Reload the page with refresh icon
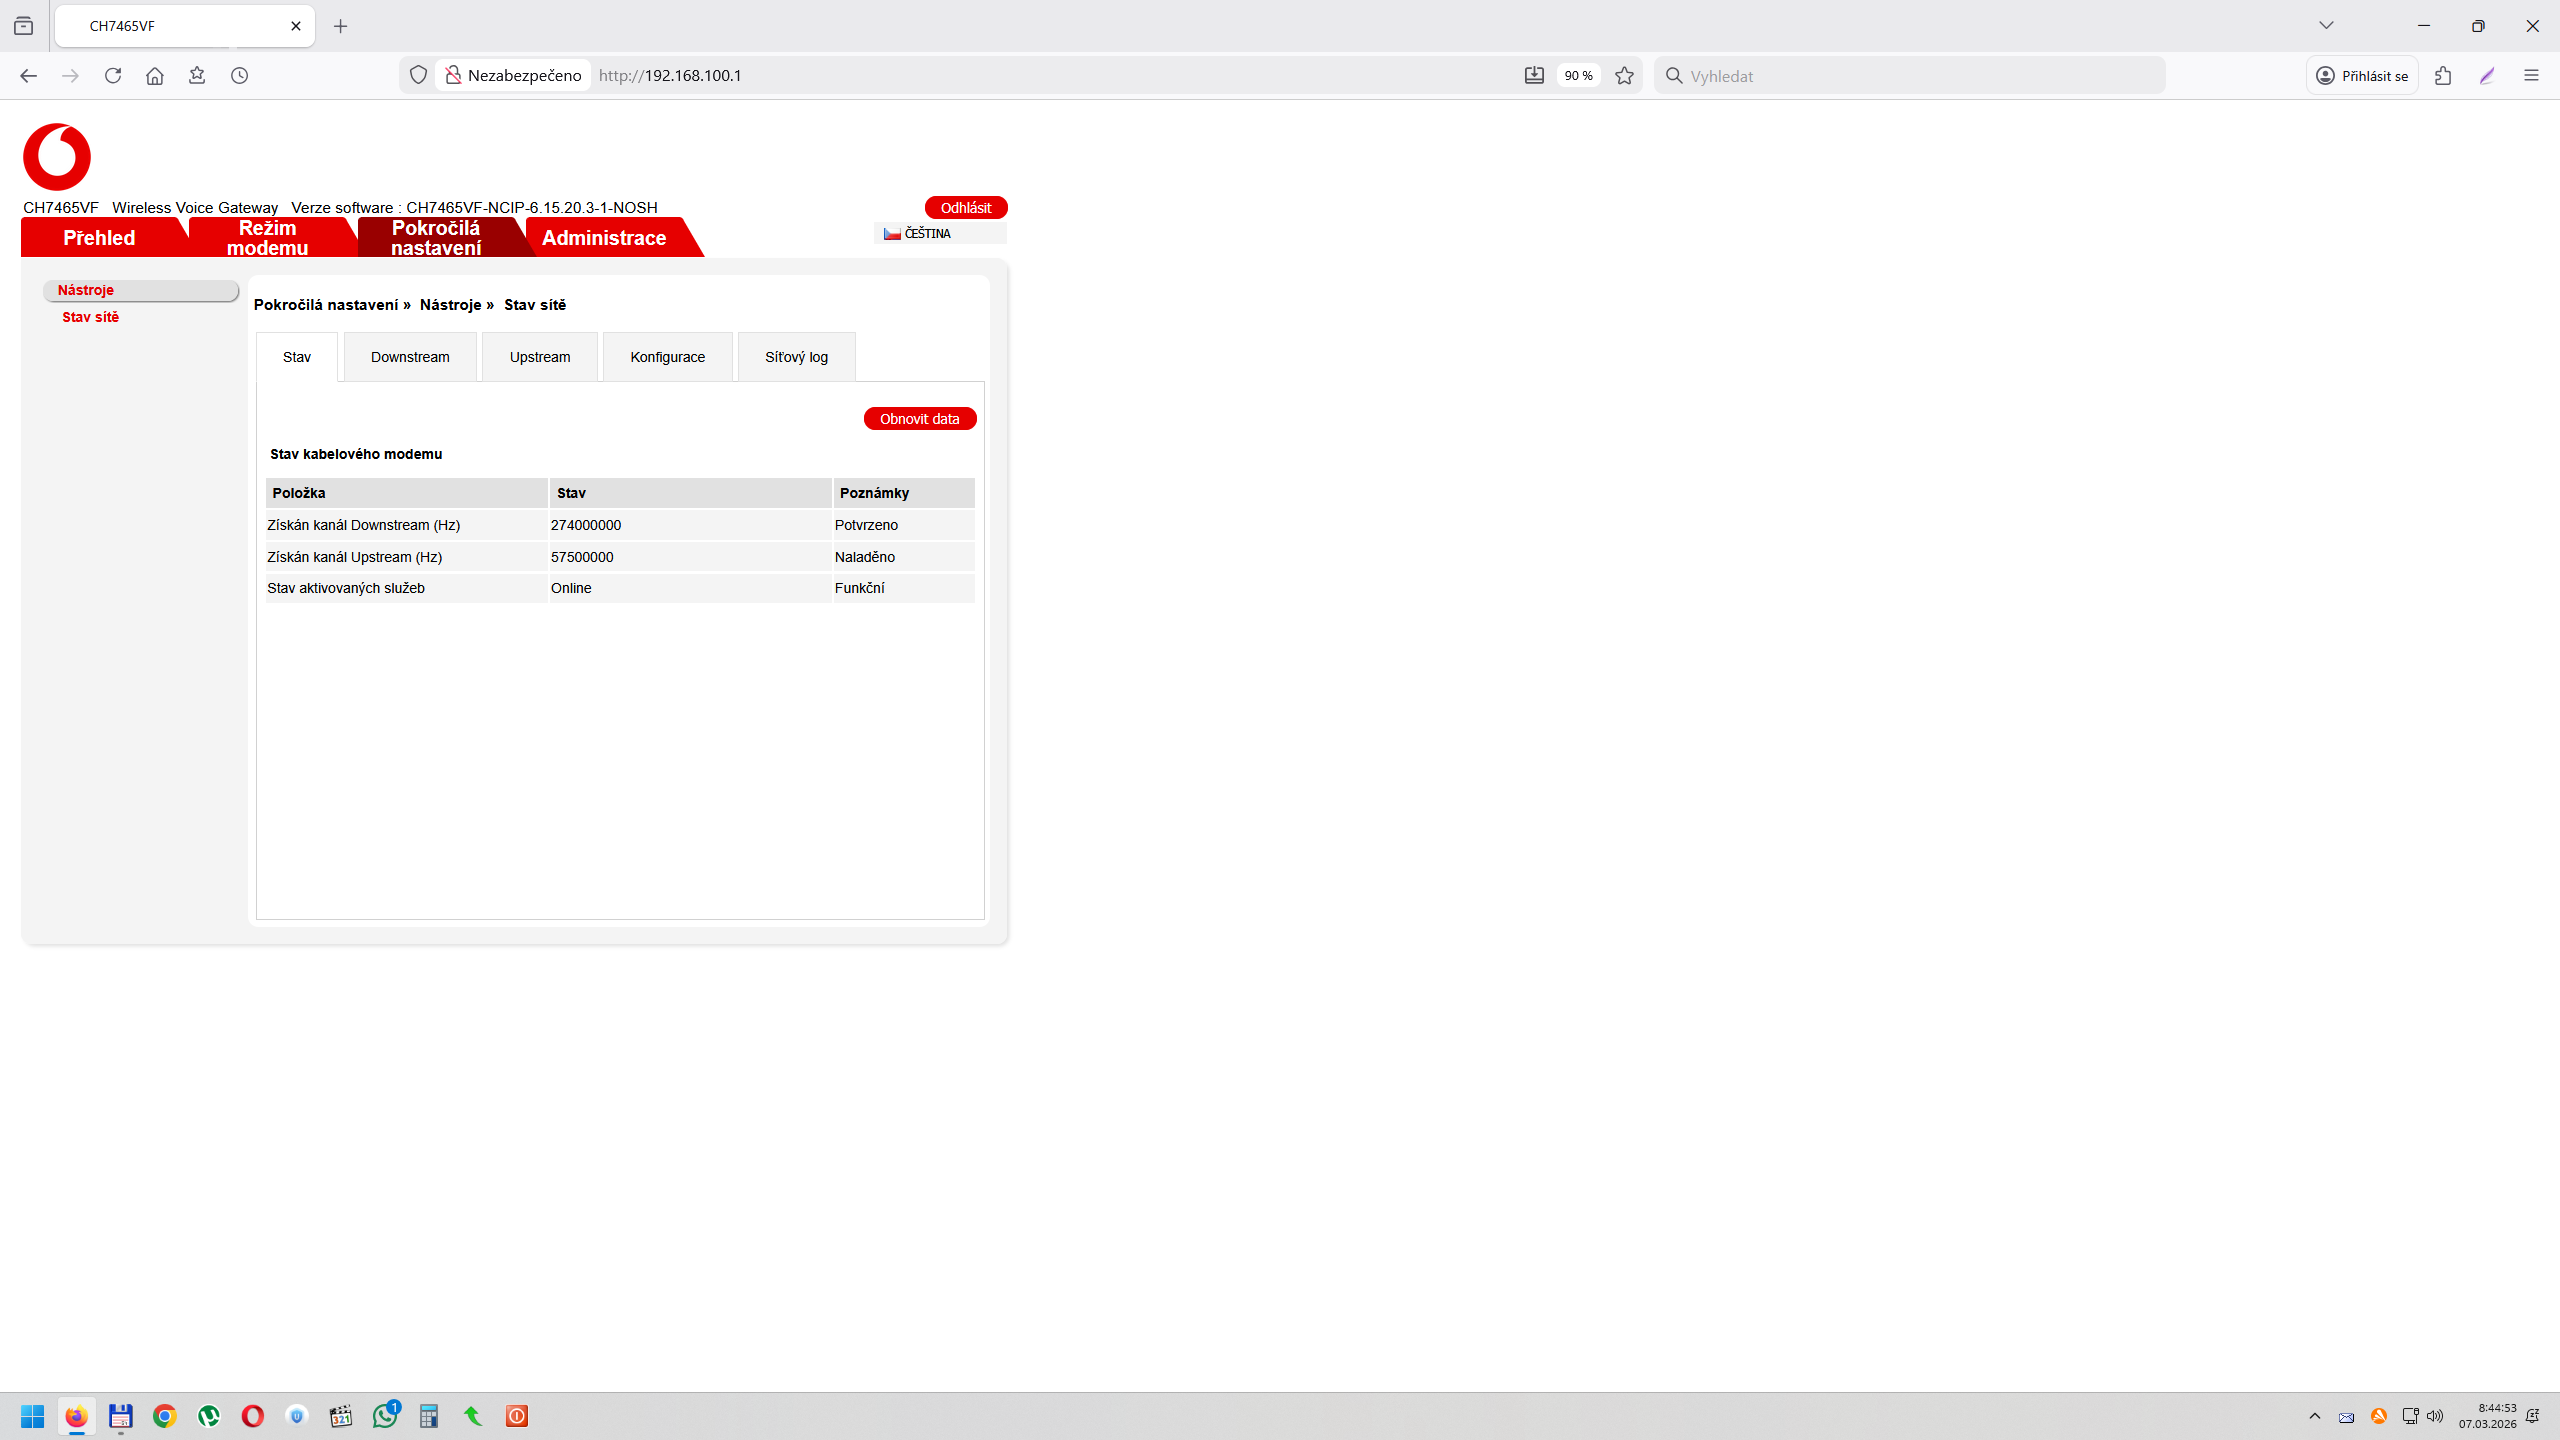The image size is (2560, 1440). [113, 76]
